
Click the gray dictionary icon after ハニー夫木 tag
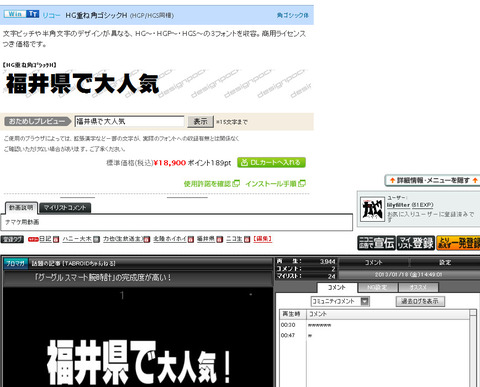96,239
